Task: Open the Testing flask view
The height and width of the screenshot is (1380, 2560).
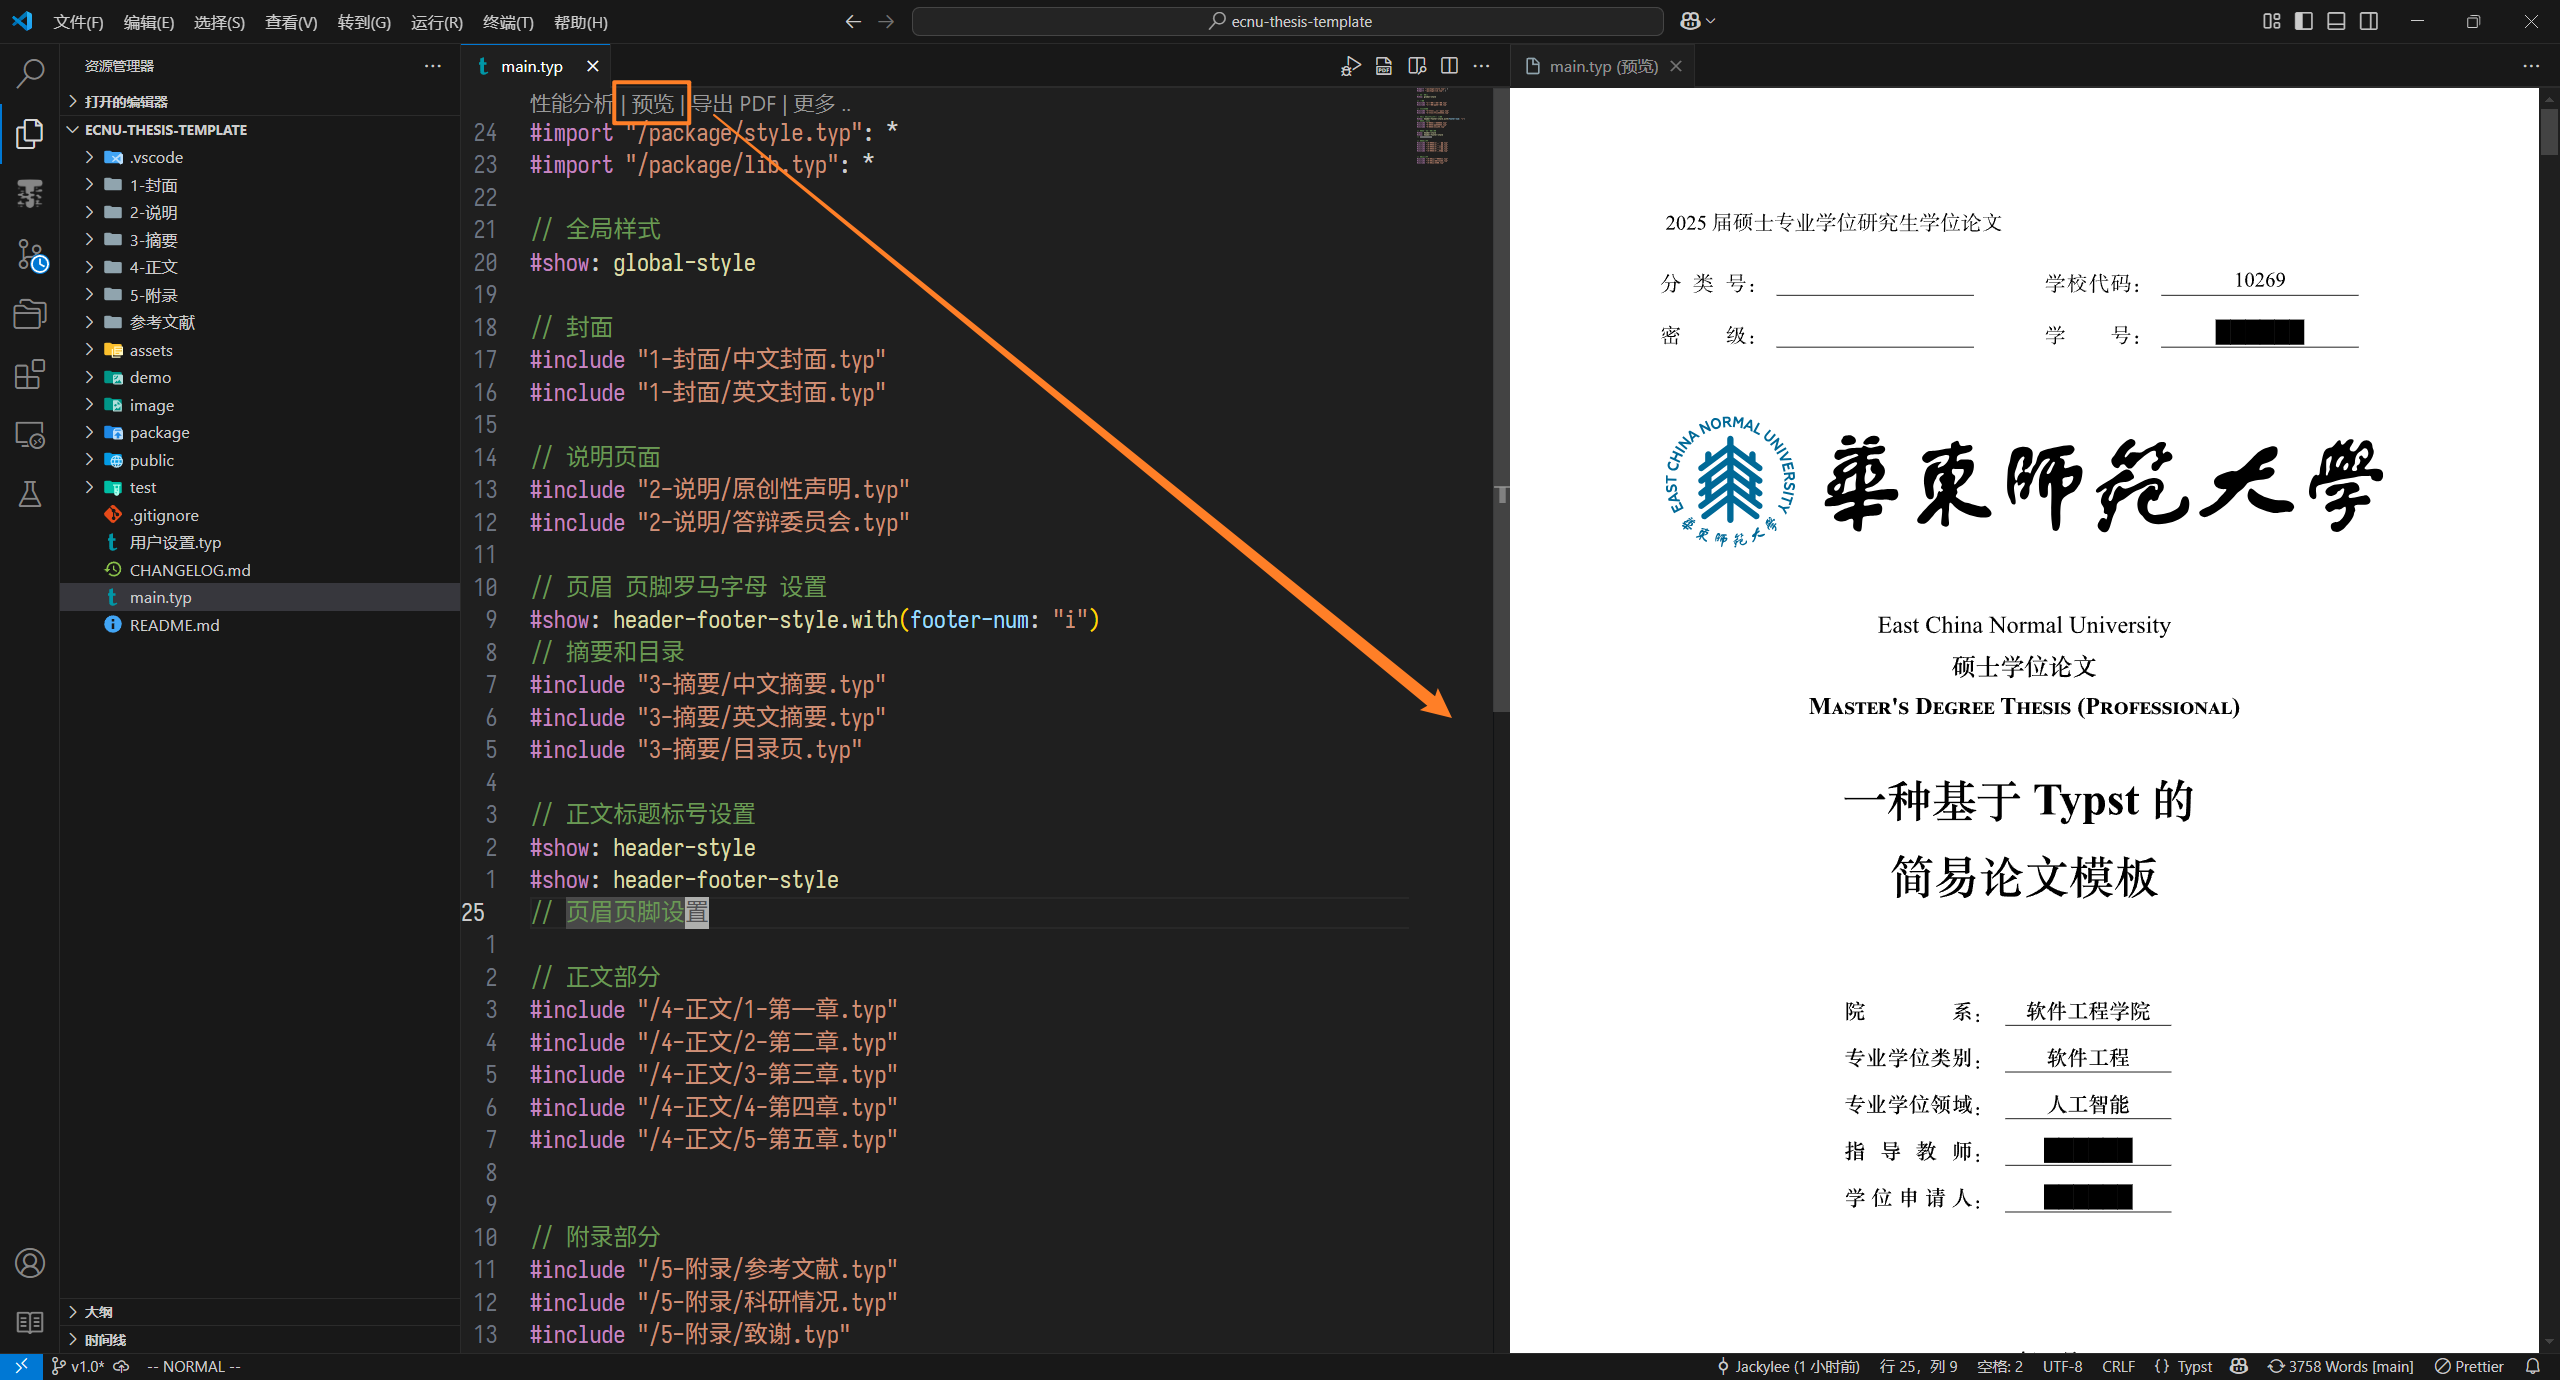Action: tap(30, 494)
